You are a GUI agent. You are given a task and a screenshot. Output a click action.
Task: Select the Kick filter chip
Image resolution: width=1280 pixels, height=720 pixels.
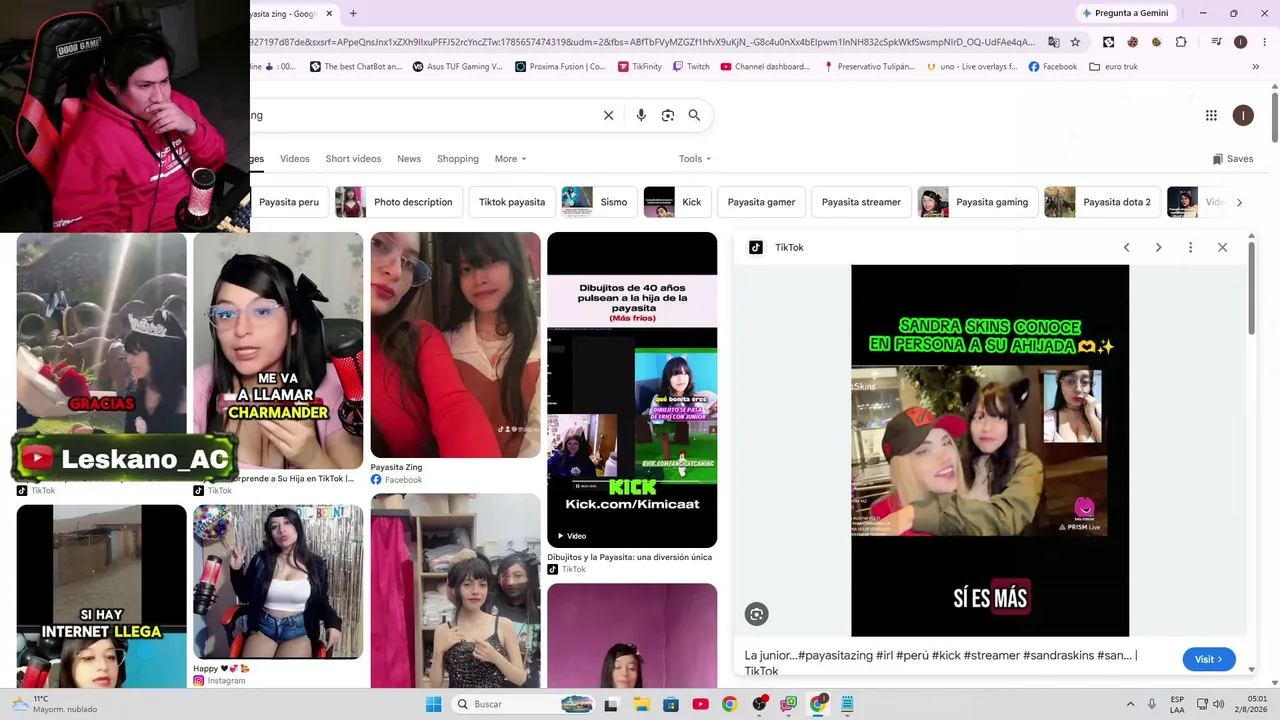click(x=677, y=202)
